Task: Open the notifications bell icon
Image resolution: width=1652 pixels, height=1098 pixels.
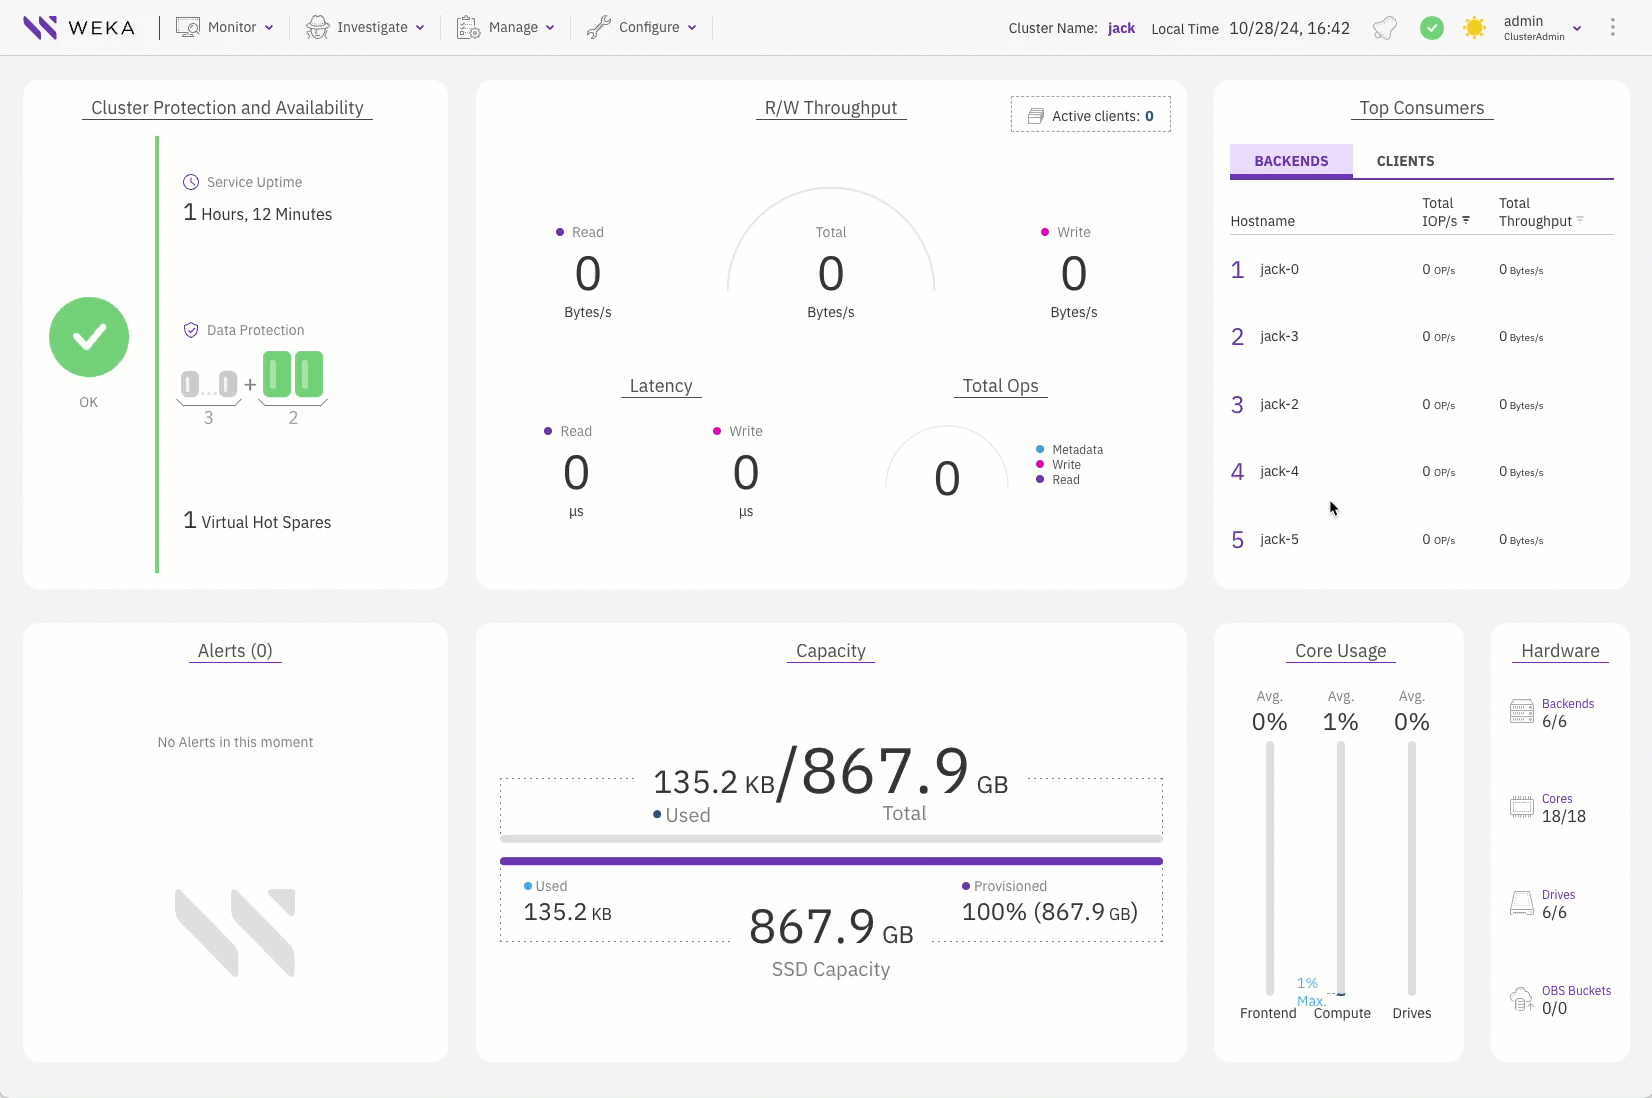Action: [x=1385, y=28]
